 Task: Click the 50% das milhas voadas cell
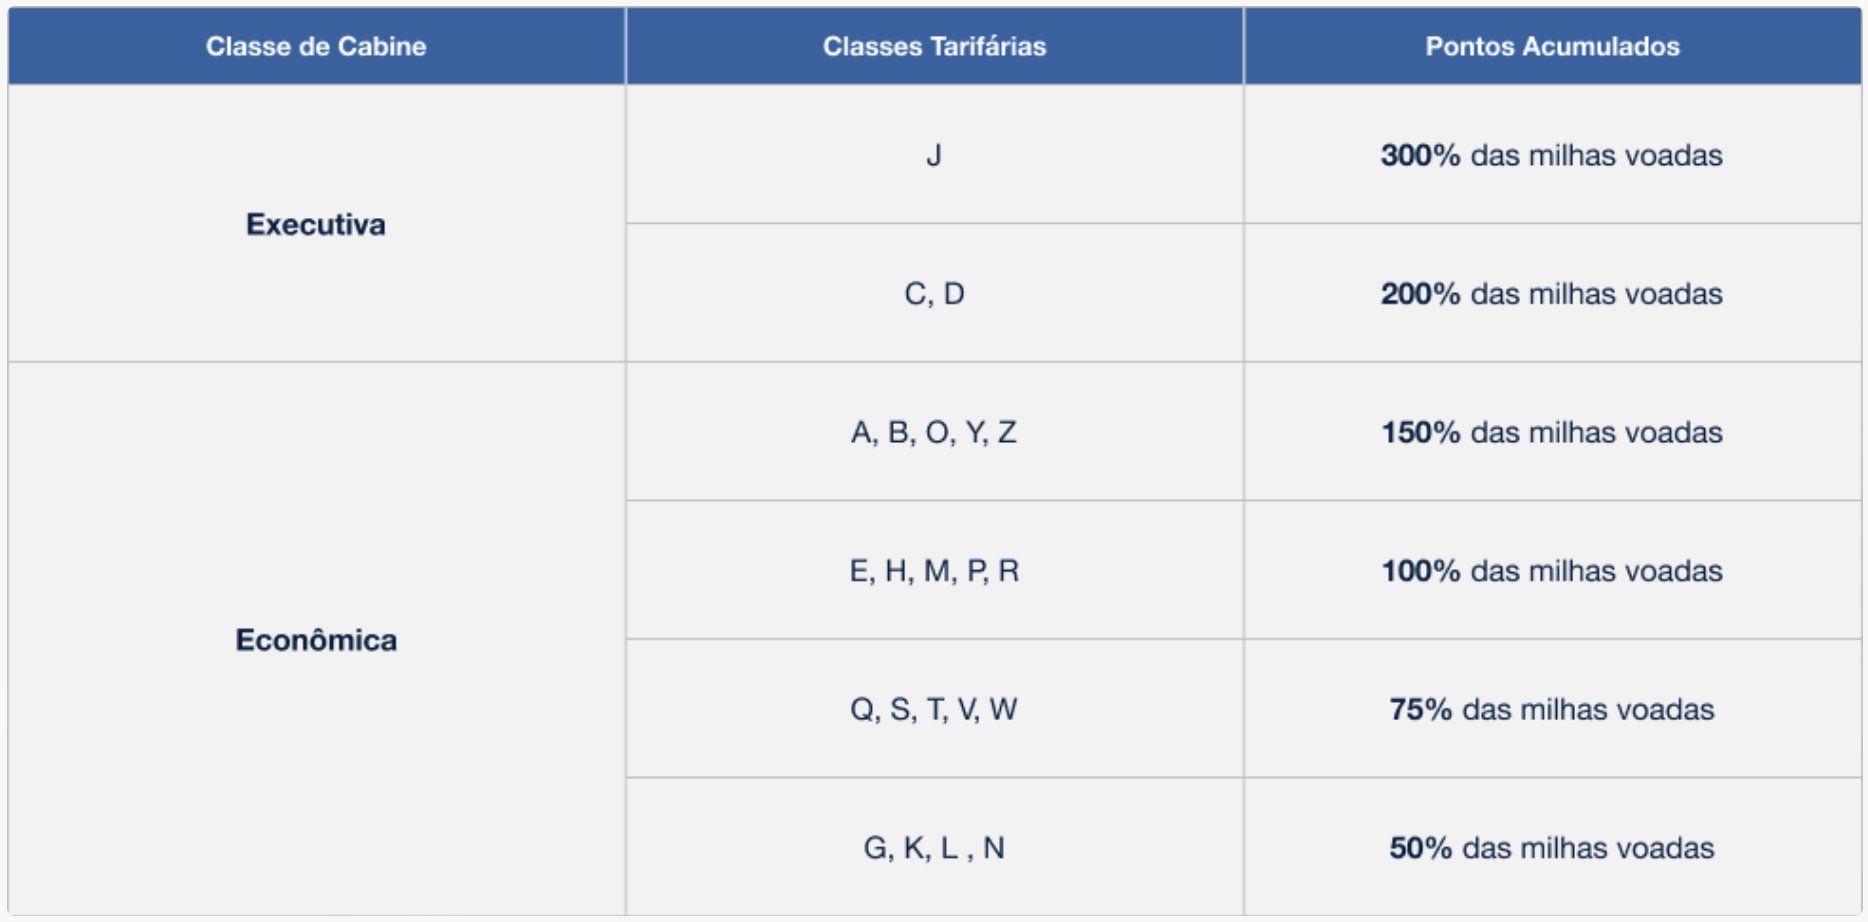[x=1552, y=848]
